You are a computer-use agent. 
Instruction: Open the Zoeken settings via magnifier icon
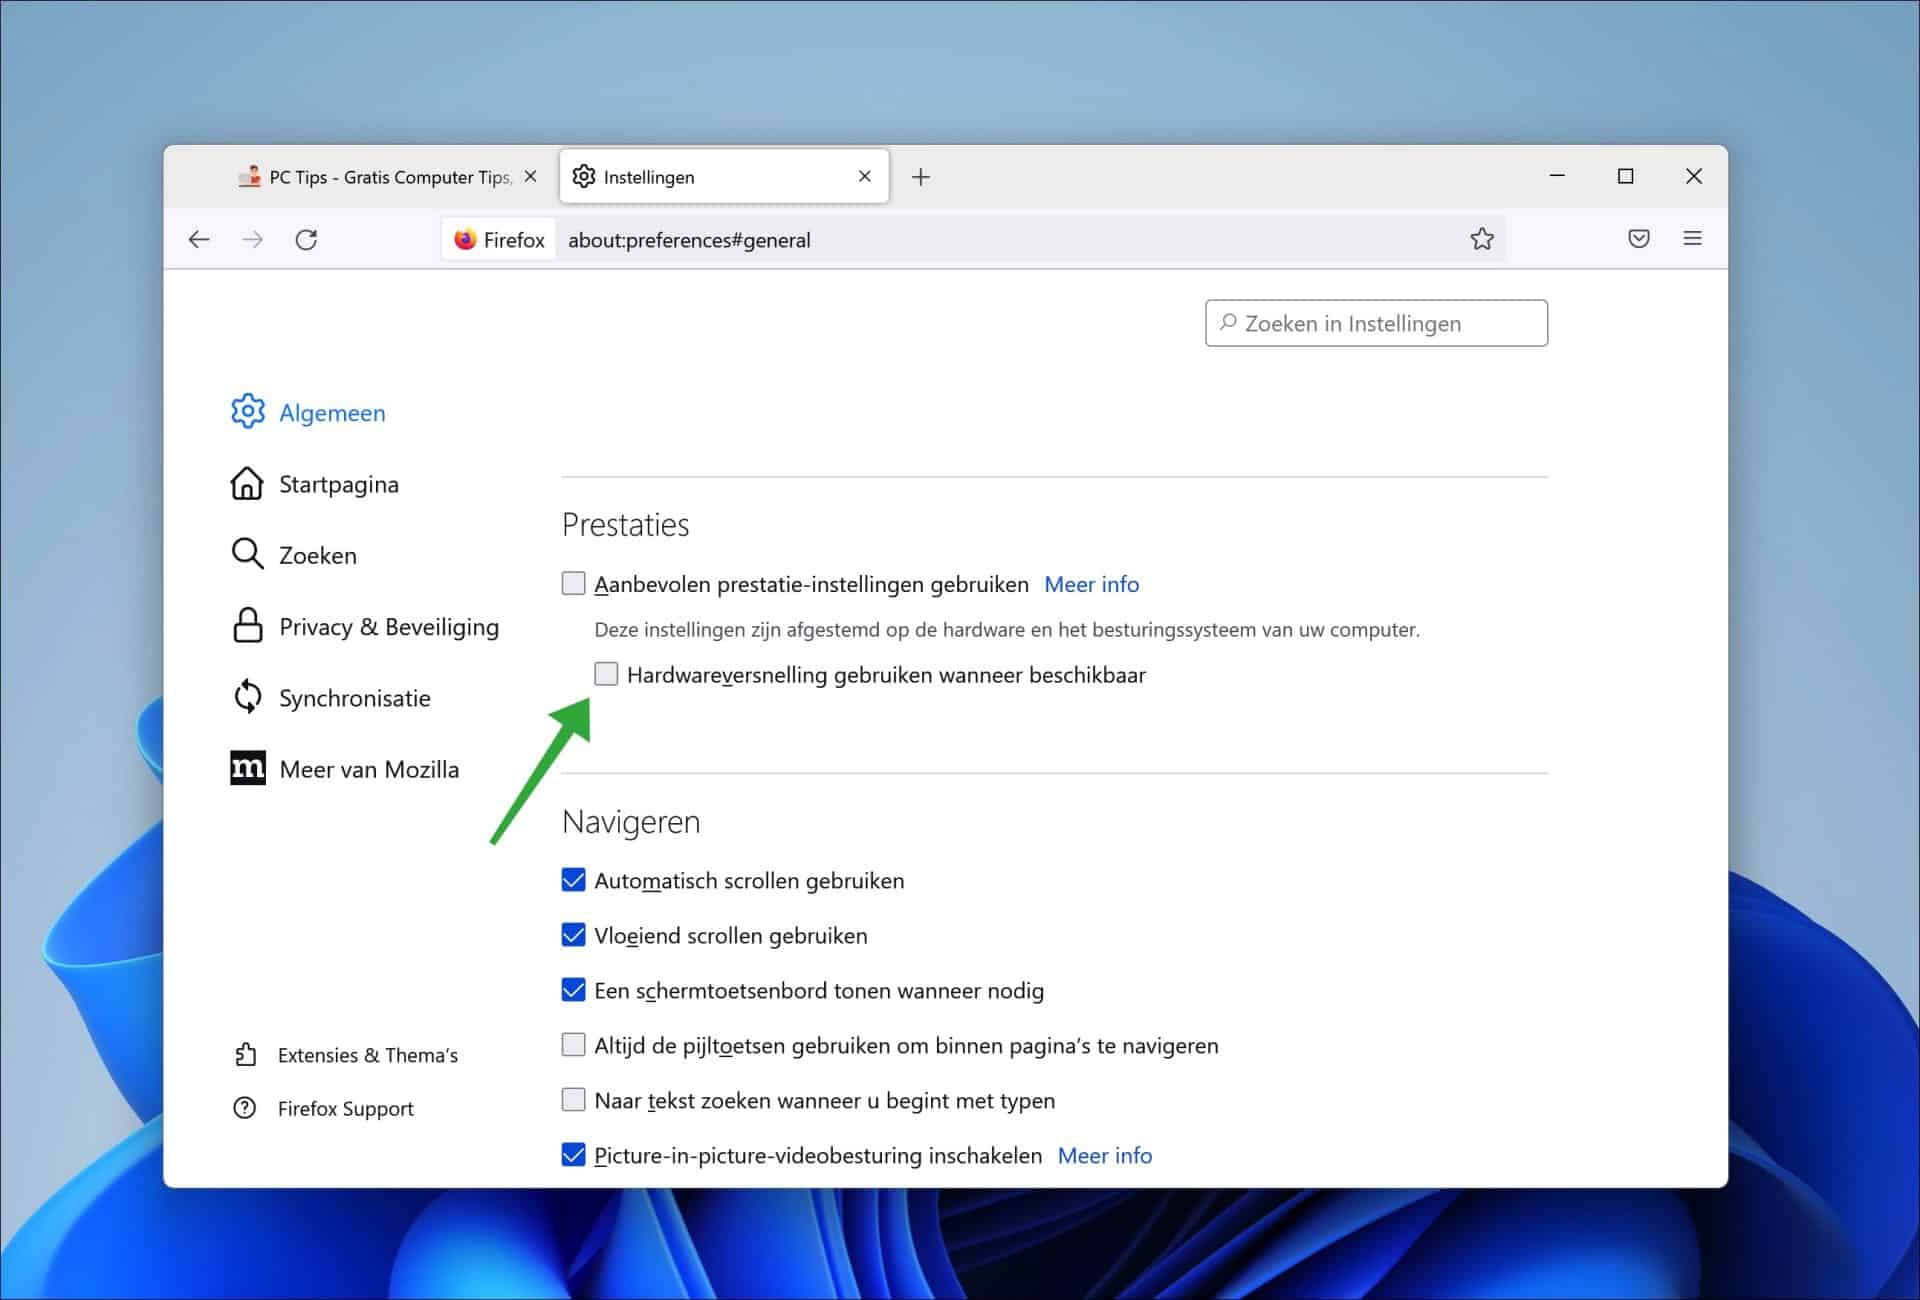(x=247, y=554)
